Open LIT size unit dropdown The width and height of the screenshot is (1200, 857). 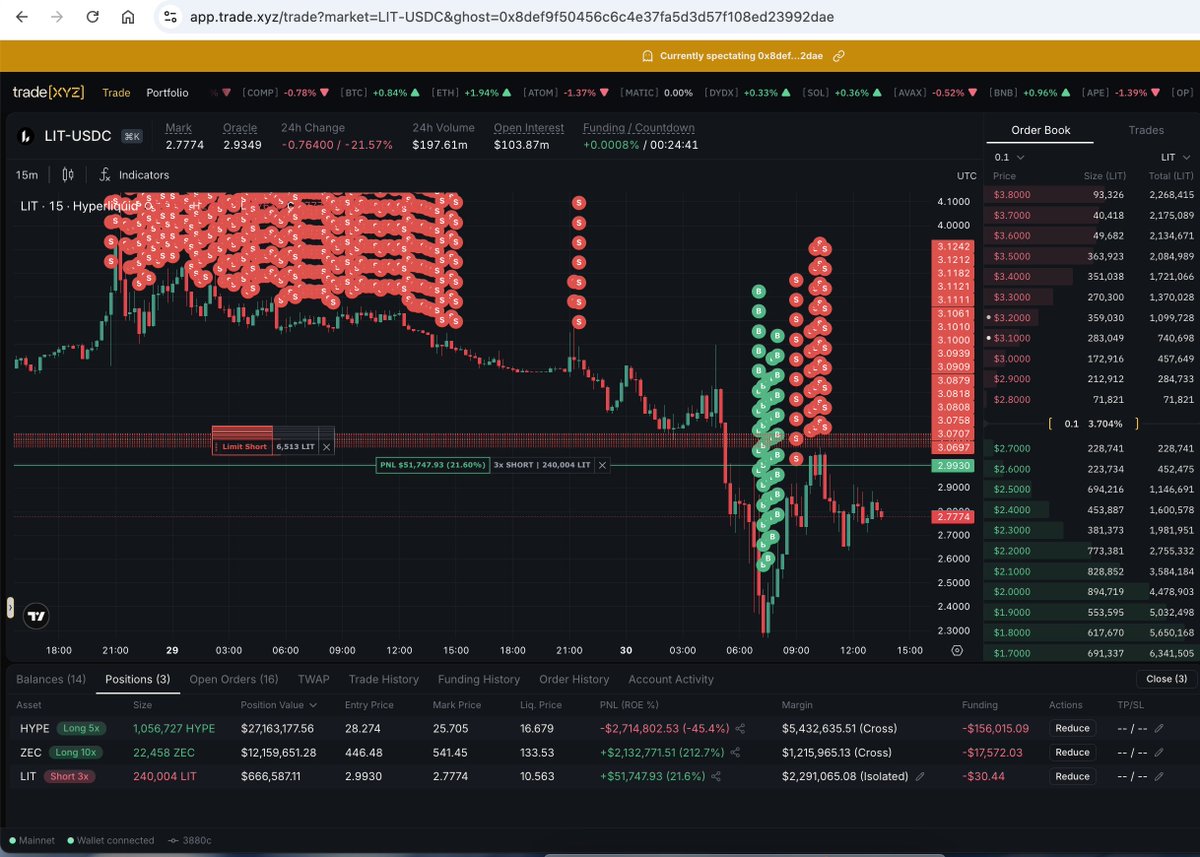(1175, 157)
